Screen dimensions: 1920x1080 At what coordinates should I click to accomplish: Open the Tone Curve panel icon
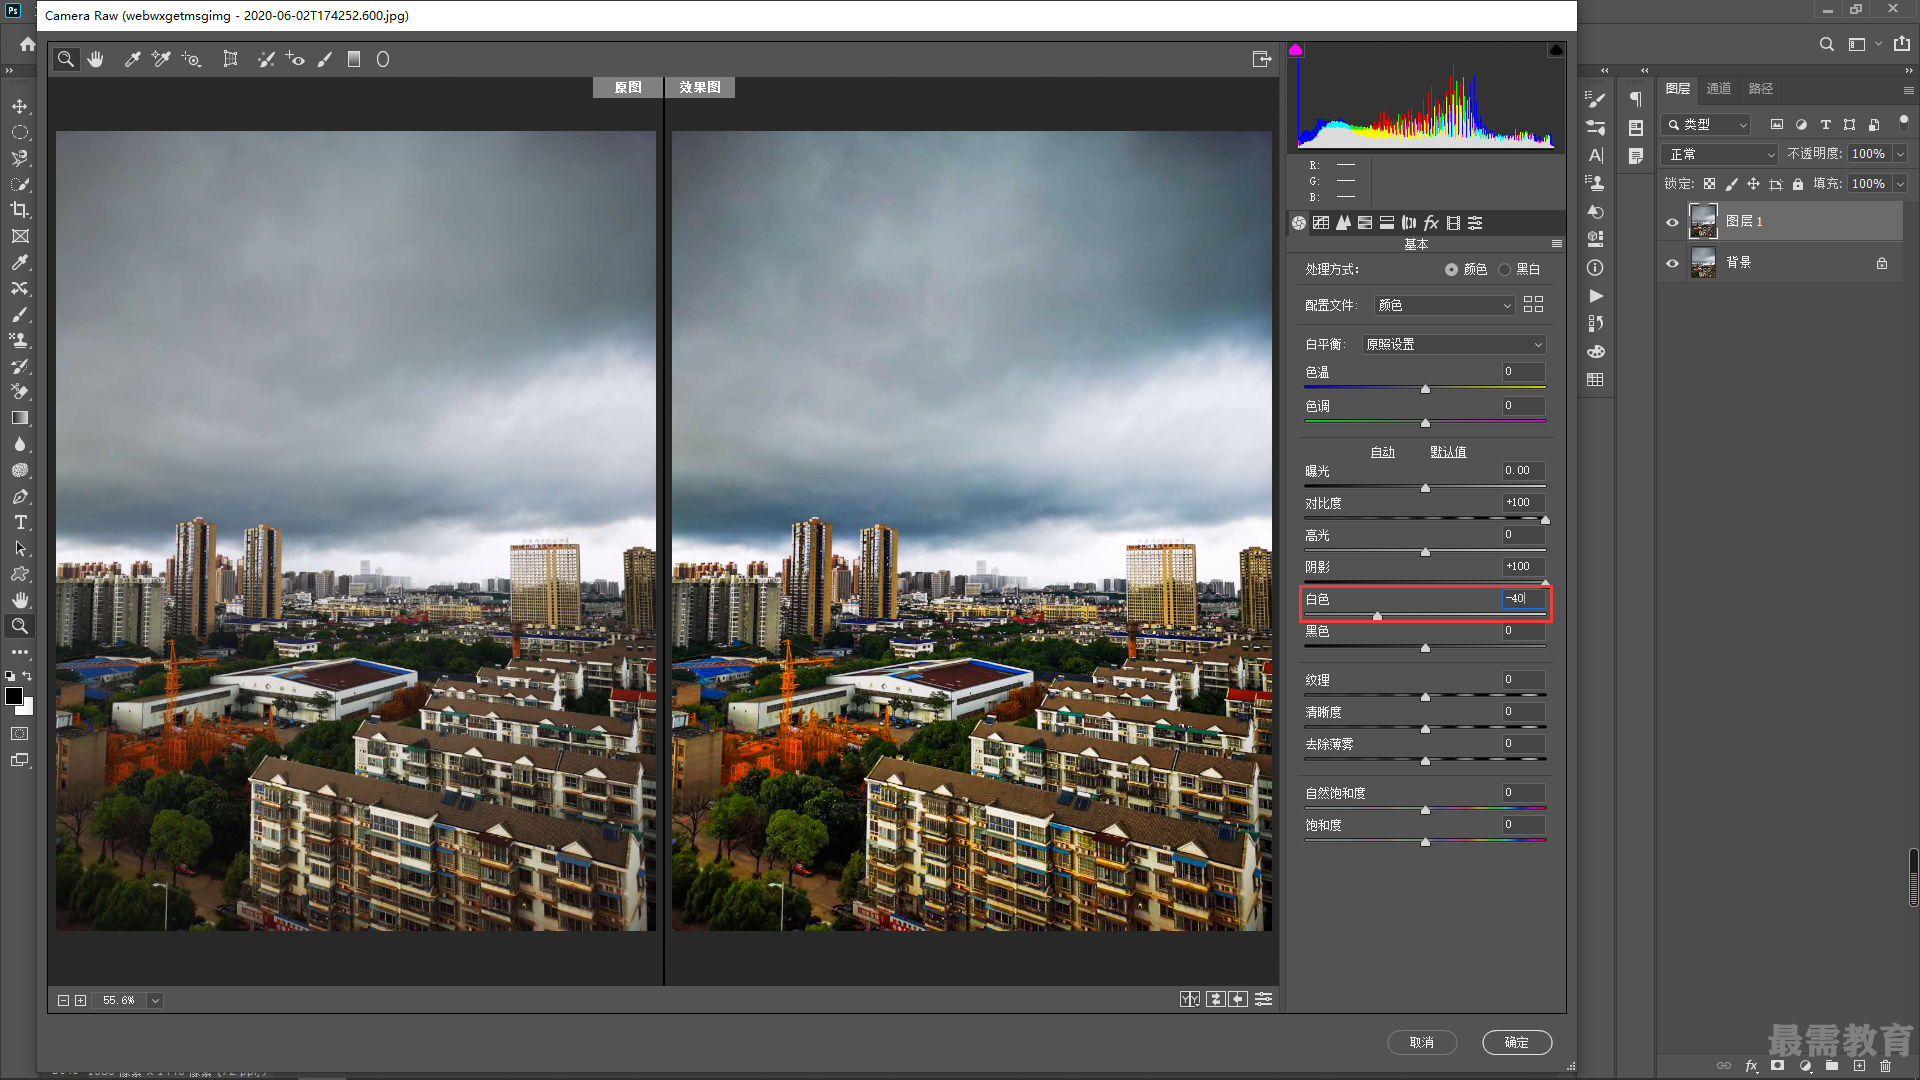[x=1321, y=223]
